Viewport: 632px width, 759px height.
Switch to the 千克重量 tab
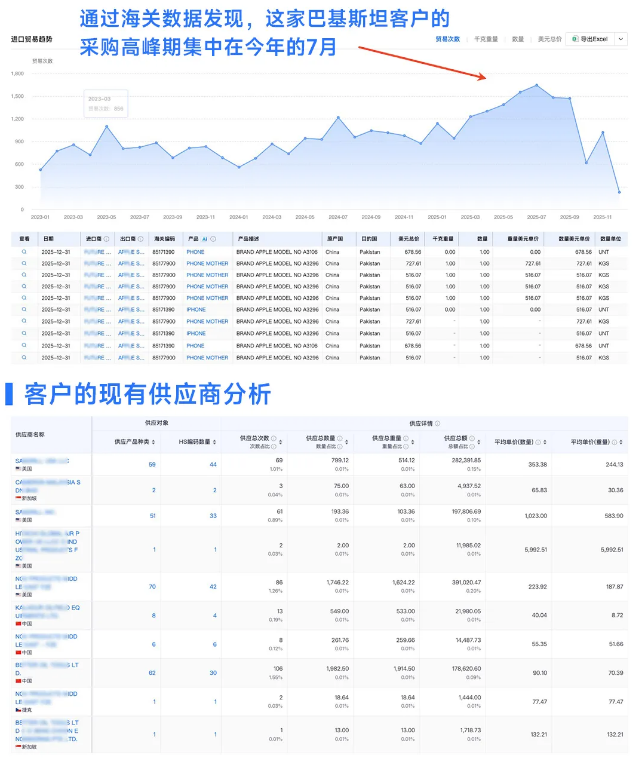[486, 39]
